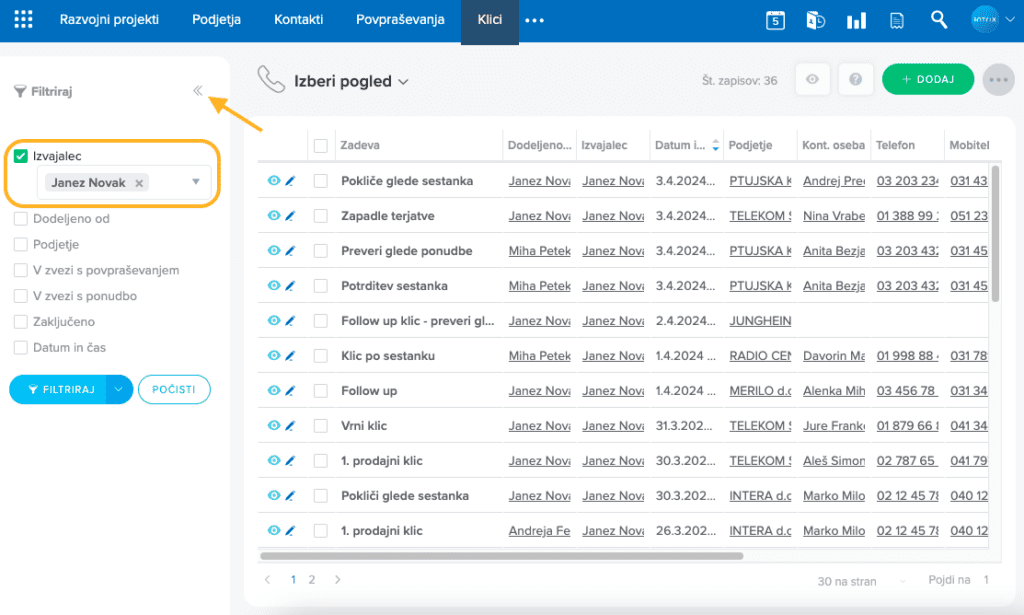Switch to the Kontakti tab
Image resolution: width=1024 pixels, height=615 pixels.
(x=298, y=20)
